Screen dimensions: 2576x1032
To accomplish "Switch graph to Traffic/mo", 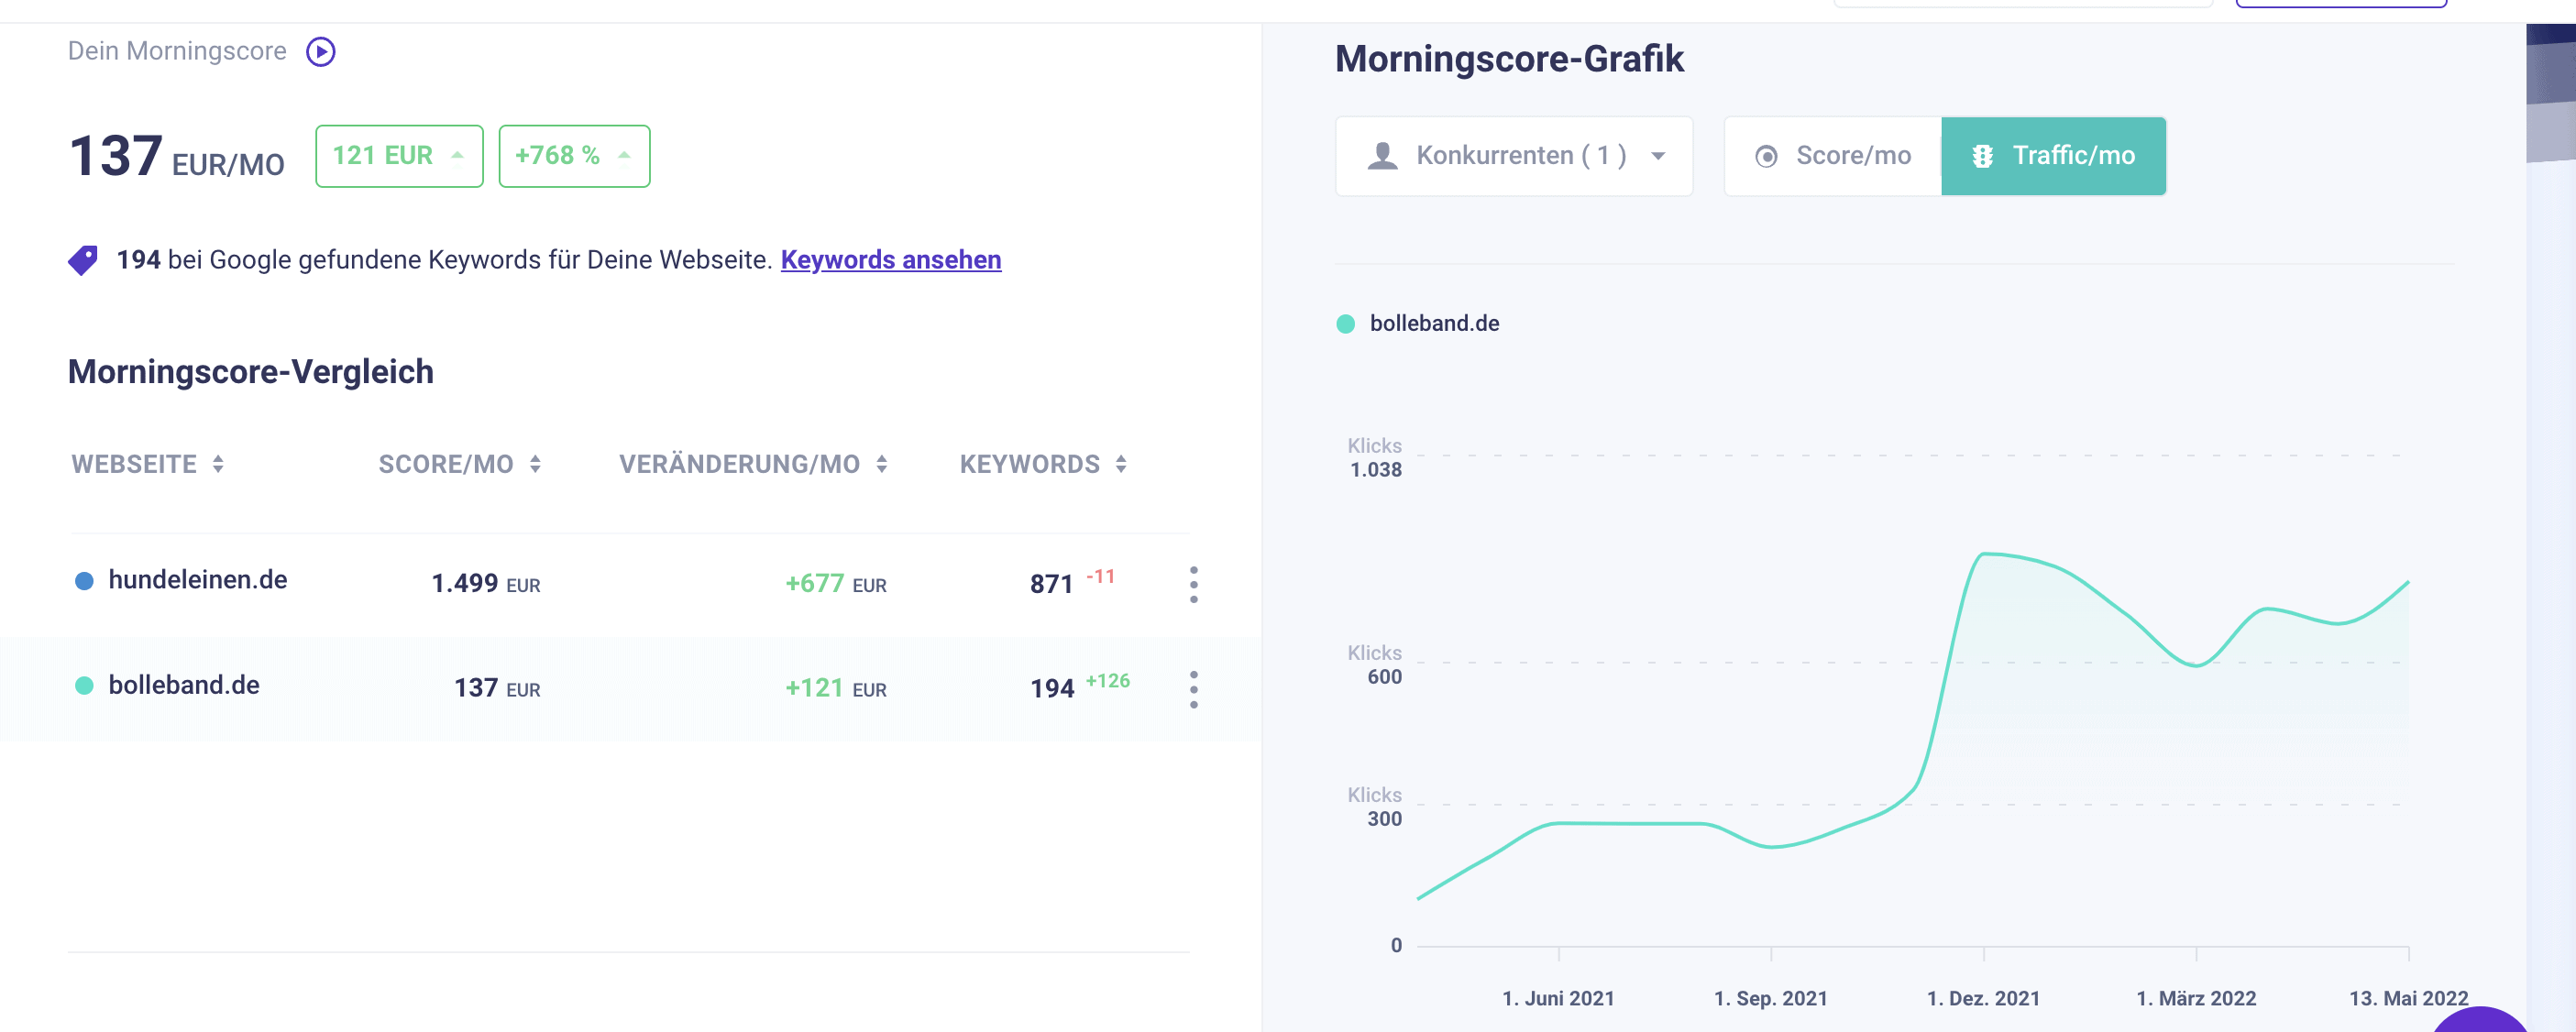I will (2053, 156).
